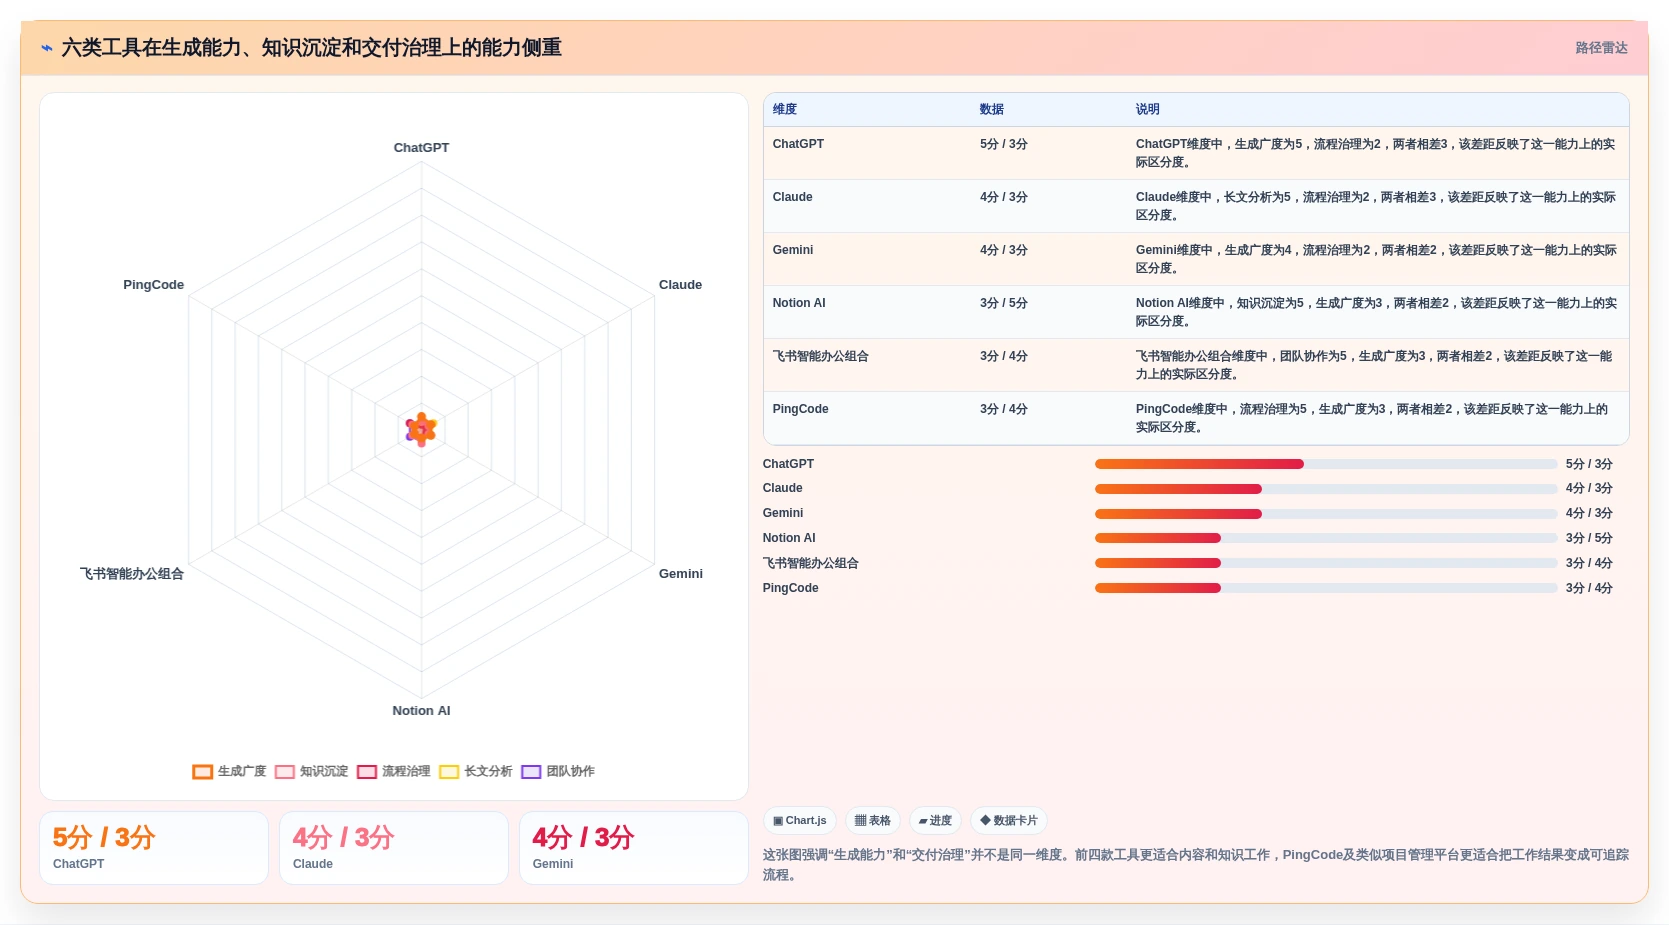
Task: Open the Gemini 4分 / 3分 stat card
Action: click(634, 848)
